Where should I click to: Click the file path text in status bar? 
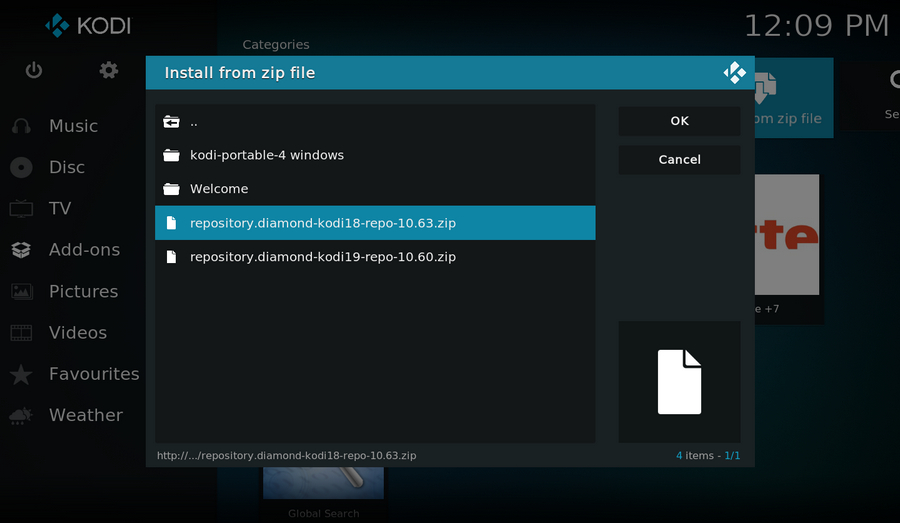point(286,456)
